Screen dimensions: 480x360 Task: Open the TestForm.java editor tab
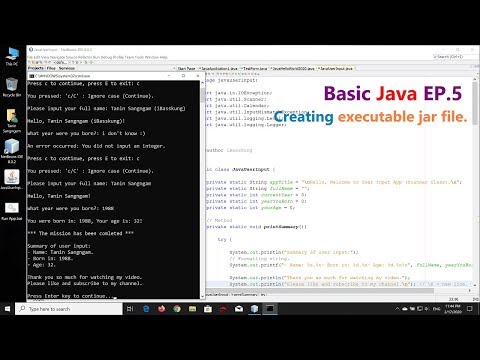coord(255,68)
